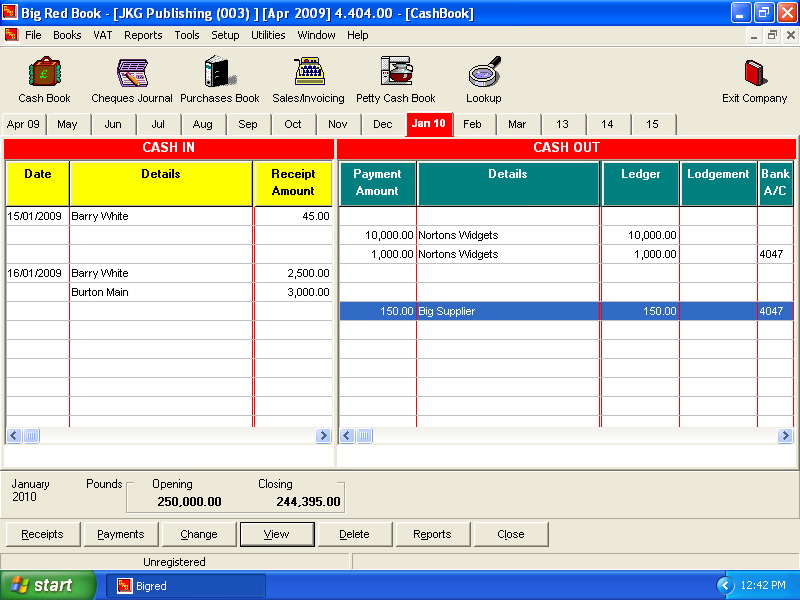Screen dimensions: 800x600
Task: Click the Windows start button
Action: click(48, 585)
